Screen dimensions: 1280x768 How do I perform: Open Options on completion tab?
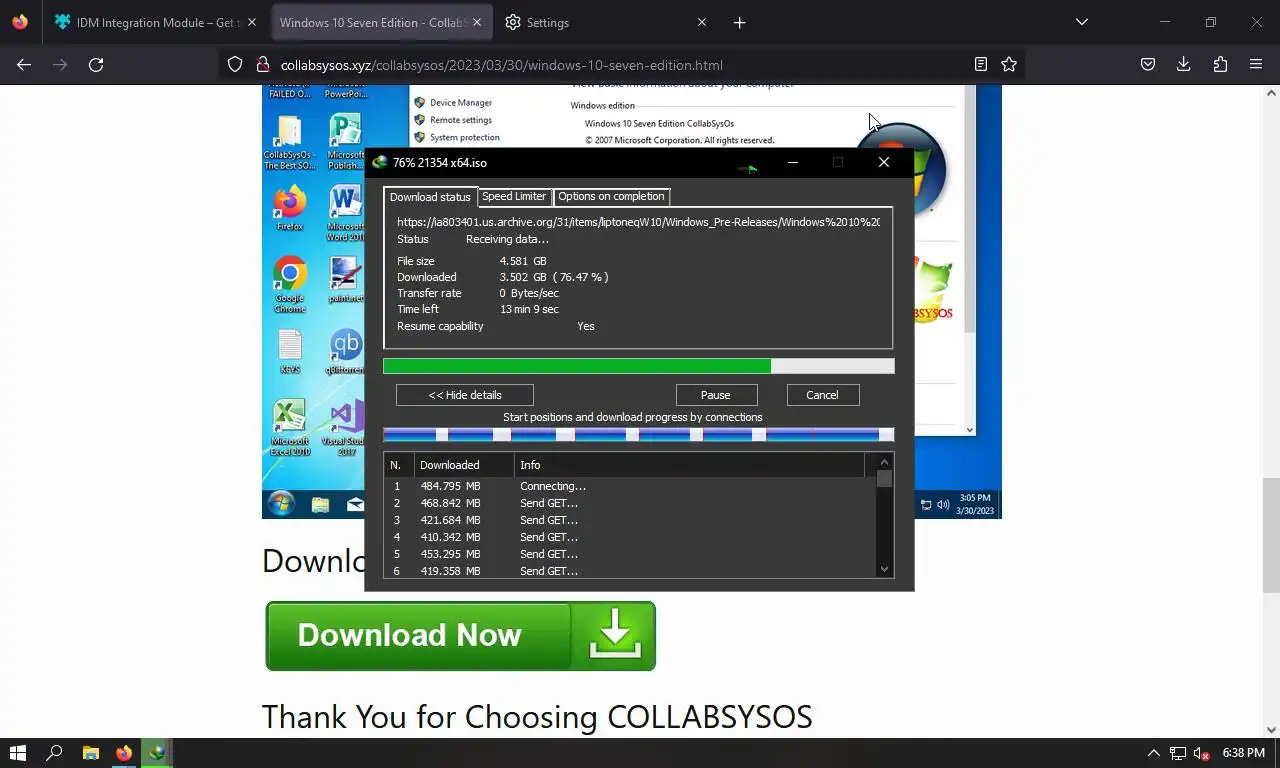coord(611,196)
